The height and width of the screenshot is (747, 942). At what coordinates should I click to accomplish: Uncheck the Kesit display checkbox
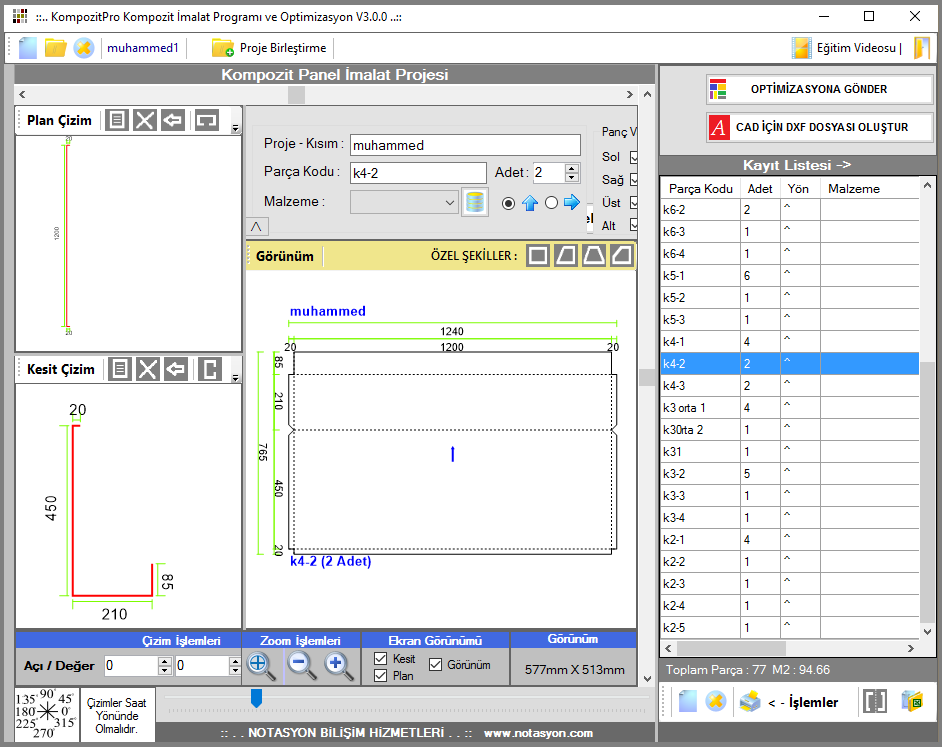click(380, 659)
